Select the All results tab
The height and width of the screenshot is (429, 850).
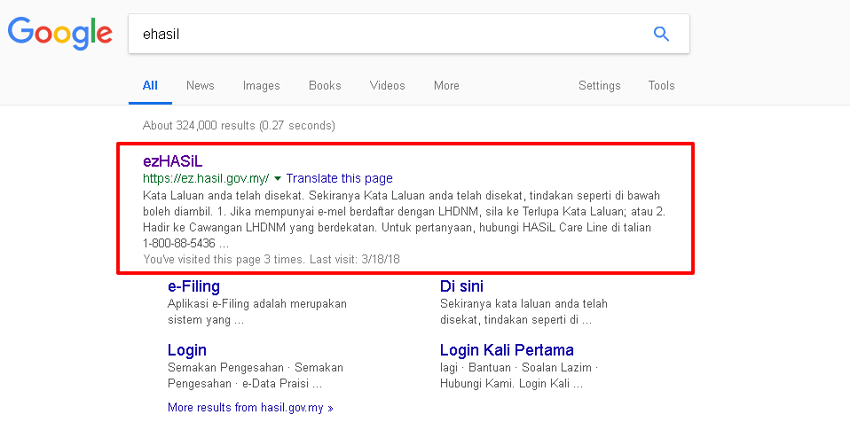tap(150, 86)
